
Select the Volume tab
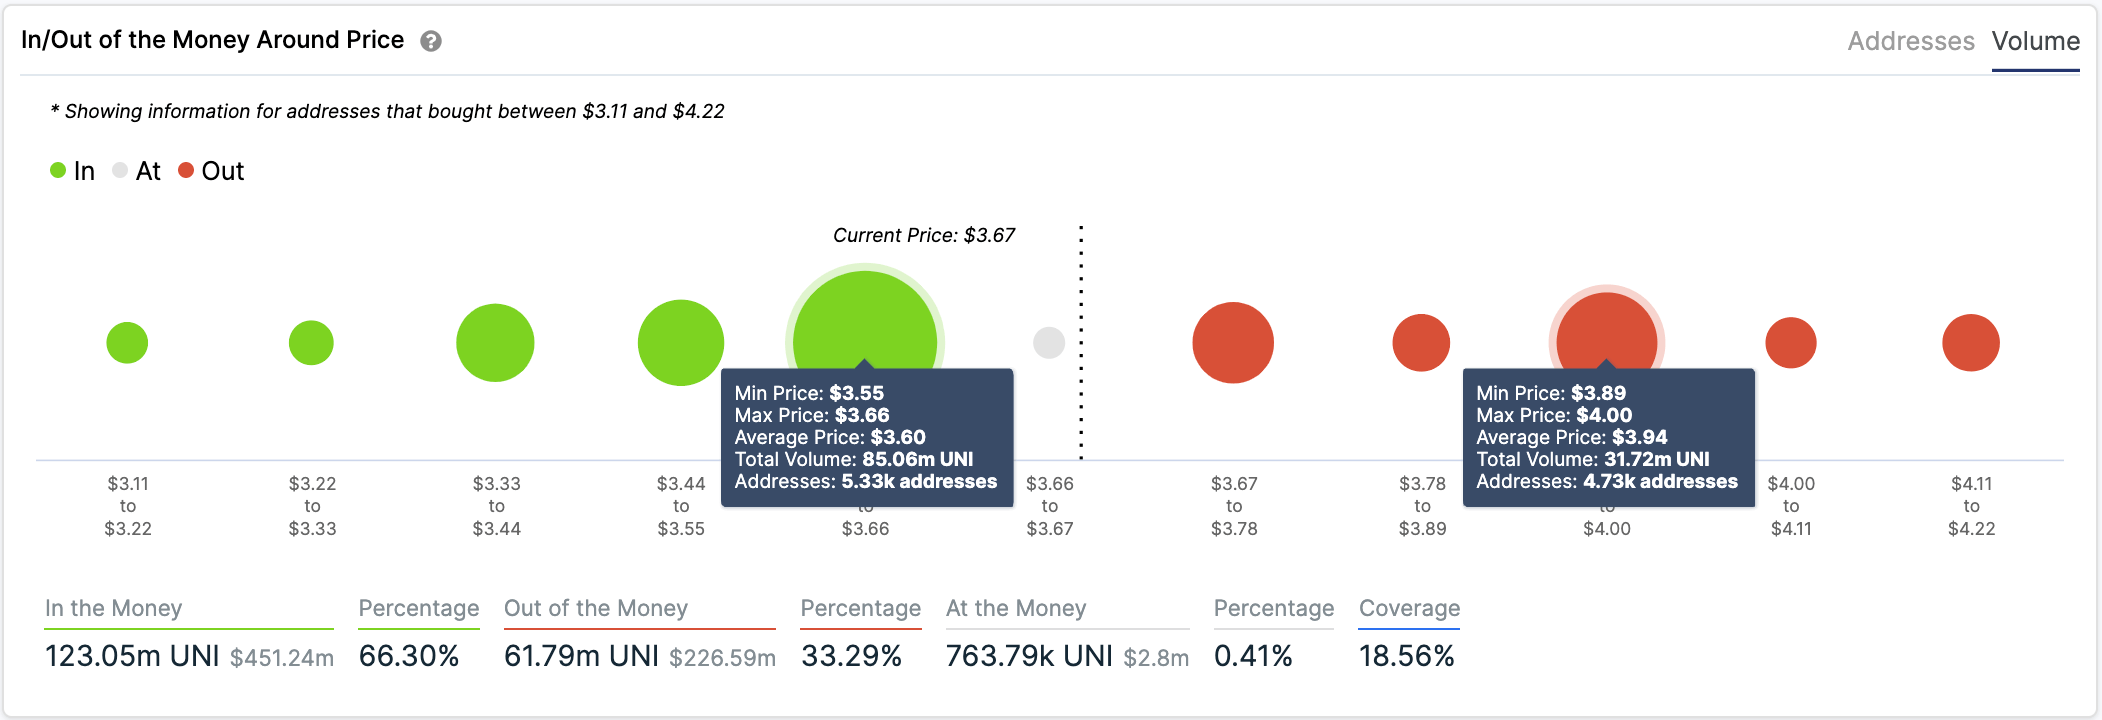(x=2035, y=41)
